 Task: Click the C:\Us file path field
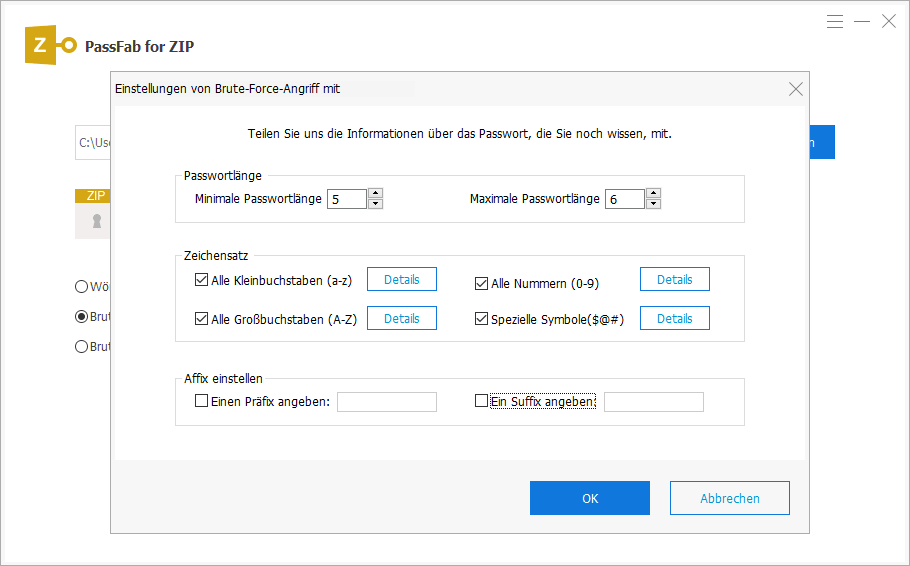coord(93,142)
